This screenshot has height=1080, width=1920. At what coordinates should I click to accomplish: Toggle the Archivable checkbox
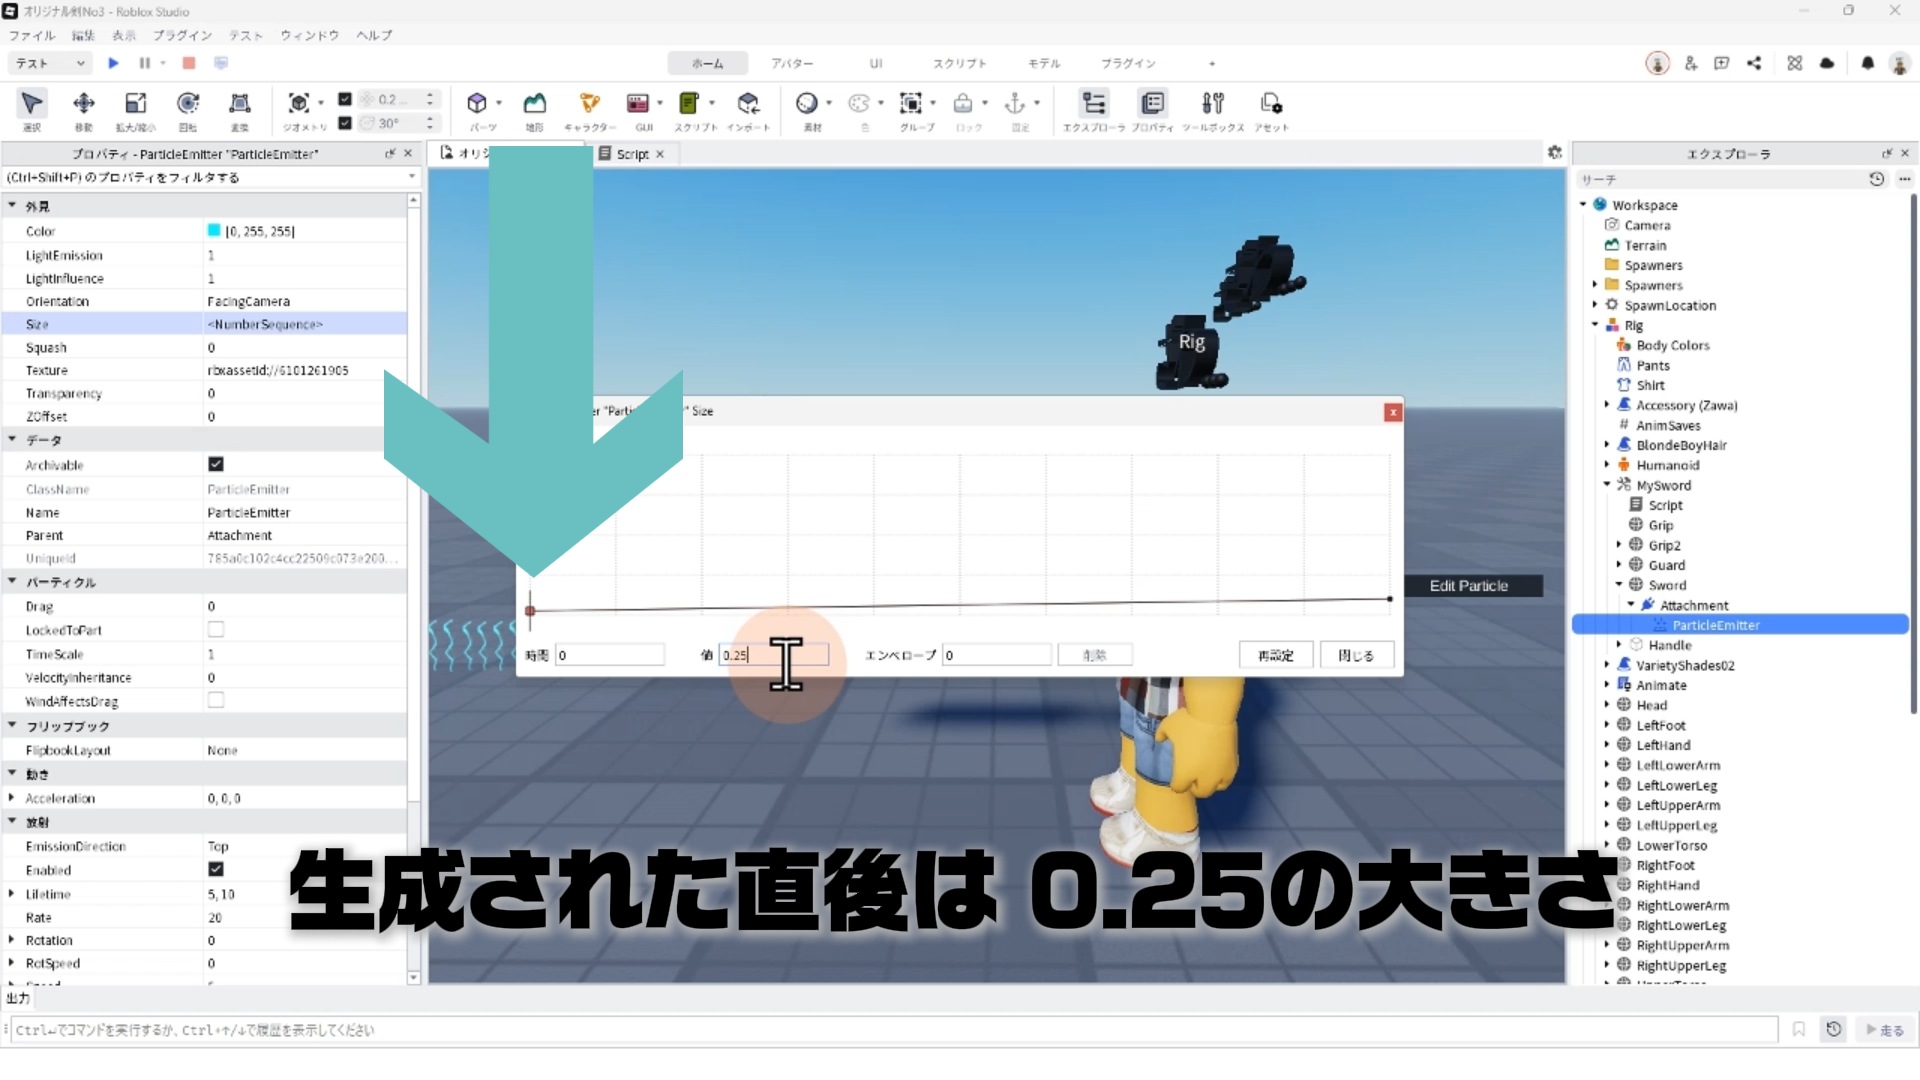(216, 464)
